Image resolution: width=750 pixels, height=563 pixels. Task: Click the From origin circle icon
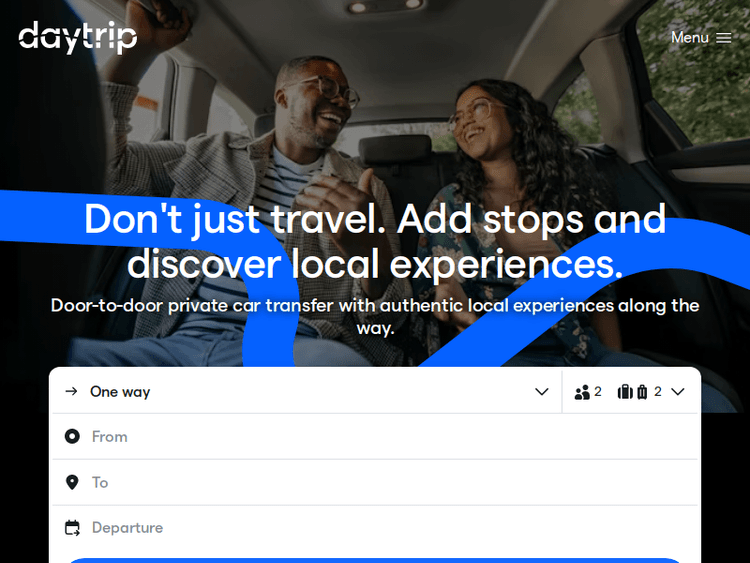pos(72,436)
